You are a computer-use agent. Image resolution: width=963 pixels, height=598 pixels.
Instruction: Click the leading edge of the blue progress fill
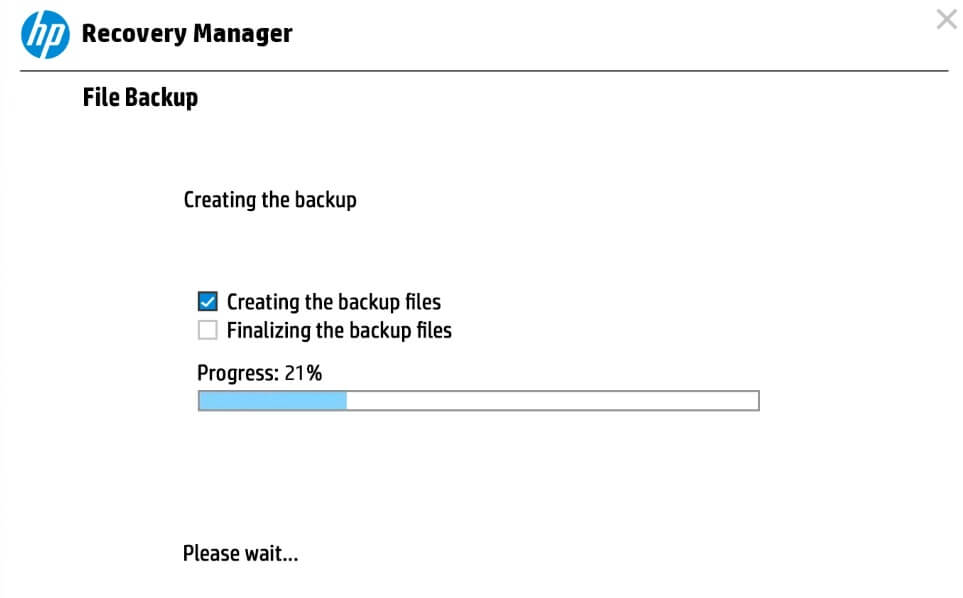coord(345,401)
